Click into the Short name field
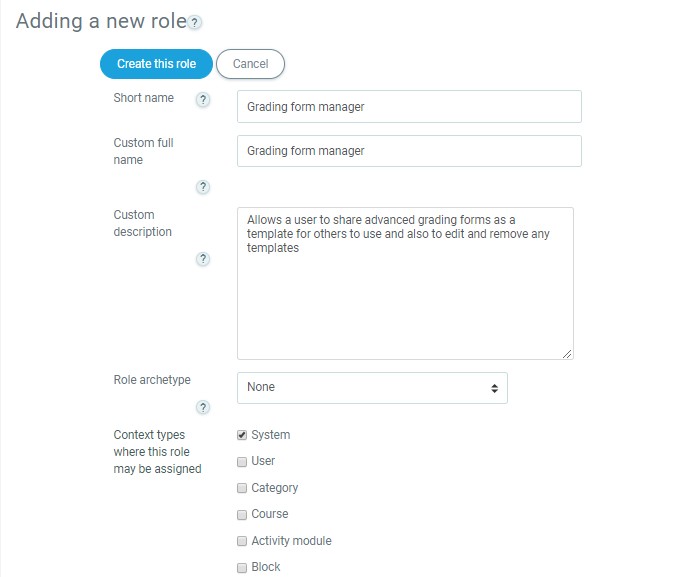Screen dimensions: 695x577 coord(408,107)
